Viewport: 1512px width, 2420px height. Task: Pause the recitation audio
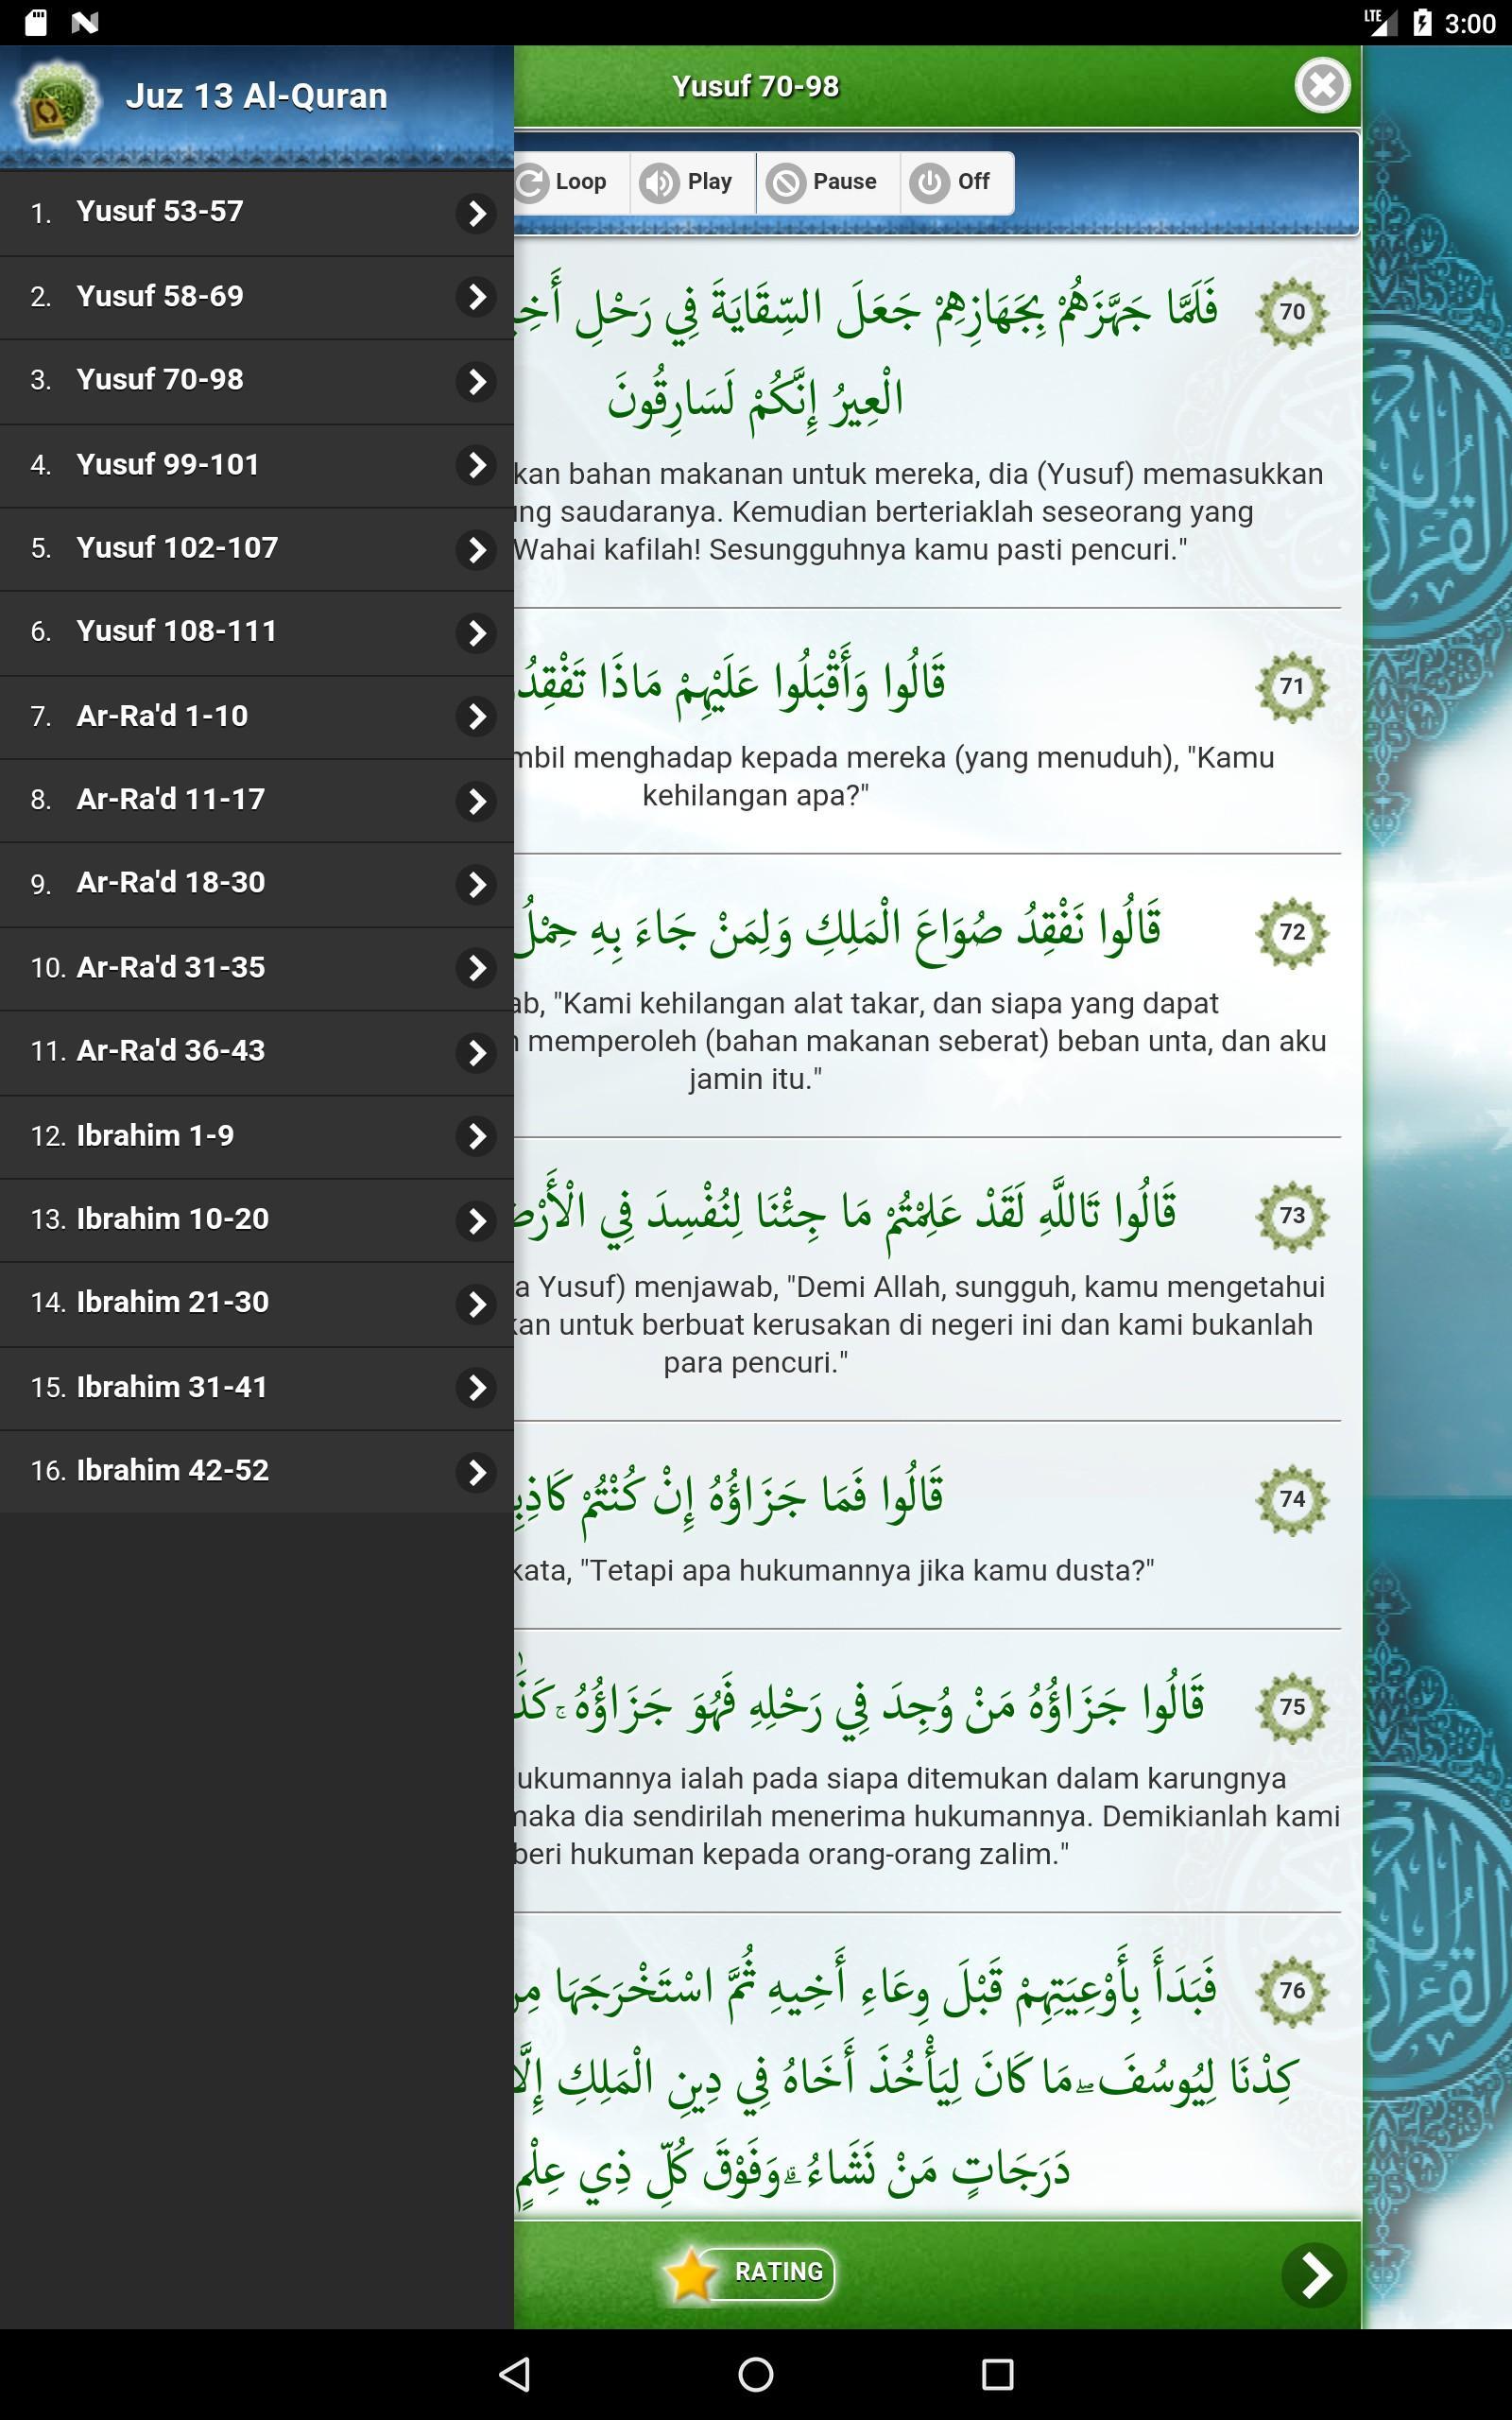click(x=828, y=182)
